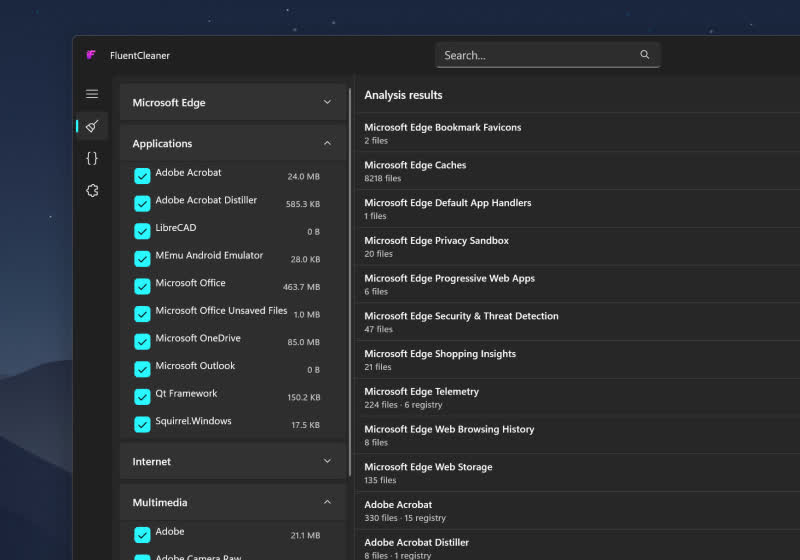Toggle the Microsoft Outlook checkbox
Image resolution: width=800 pixels, height=560 pixels.
(x=142, y=369)
